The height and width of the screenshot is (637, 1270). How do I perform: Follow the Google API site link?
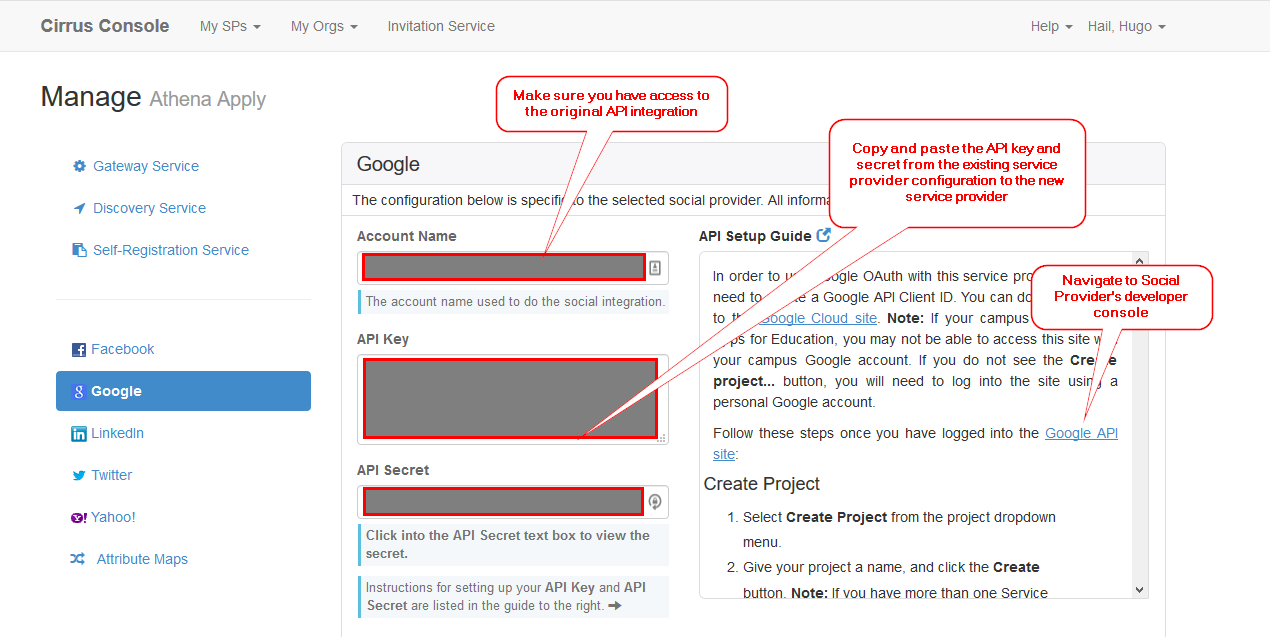[1081, 433]
